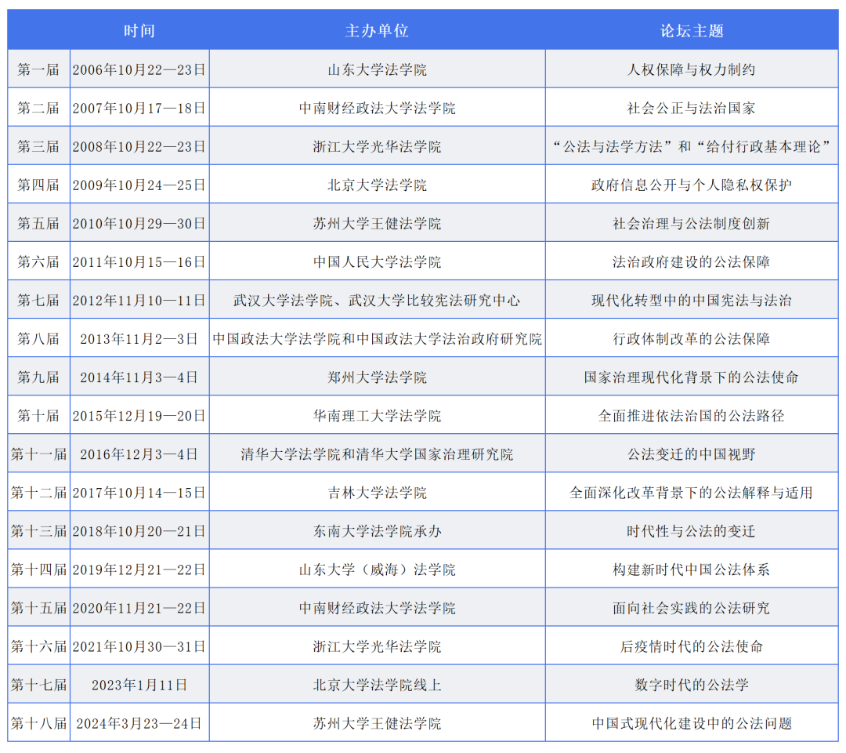The height and width of the screenshot is (753, 846).
Task: Select theme 构建新时代中国公法体系
Action: click(x=691, y=569)
